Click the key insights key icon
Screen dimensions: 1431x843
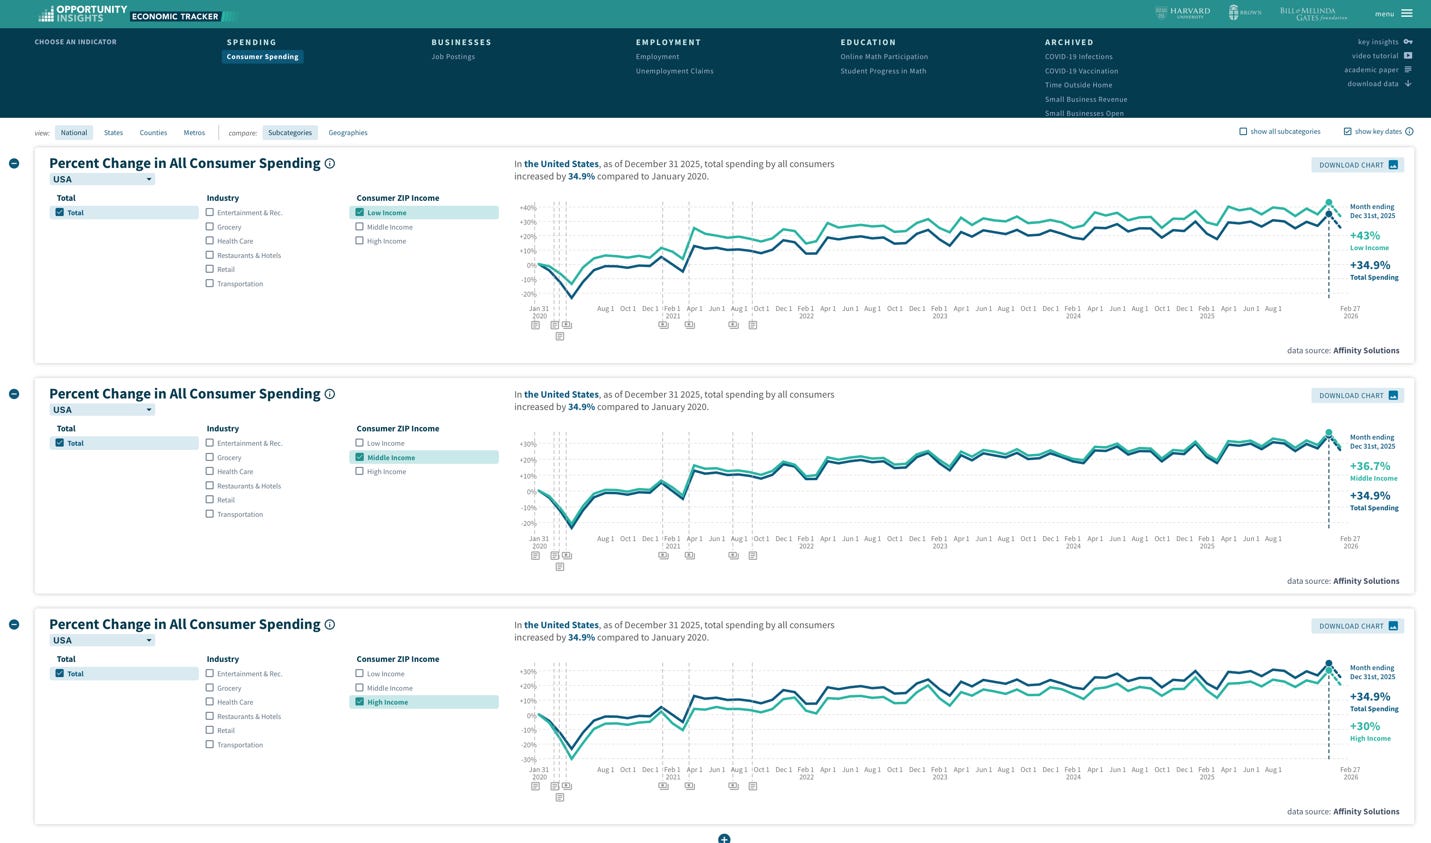click(x=1408, y=42)
